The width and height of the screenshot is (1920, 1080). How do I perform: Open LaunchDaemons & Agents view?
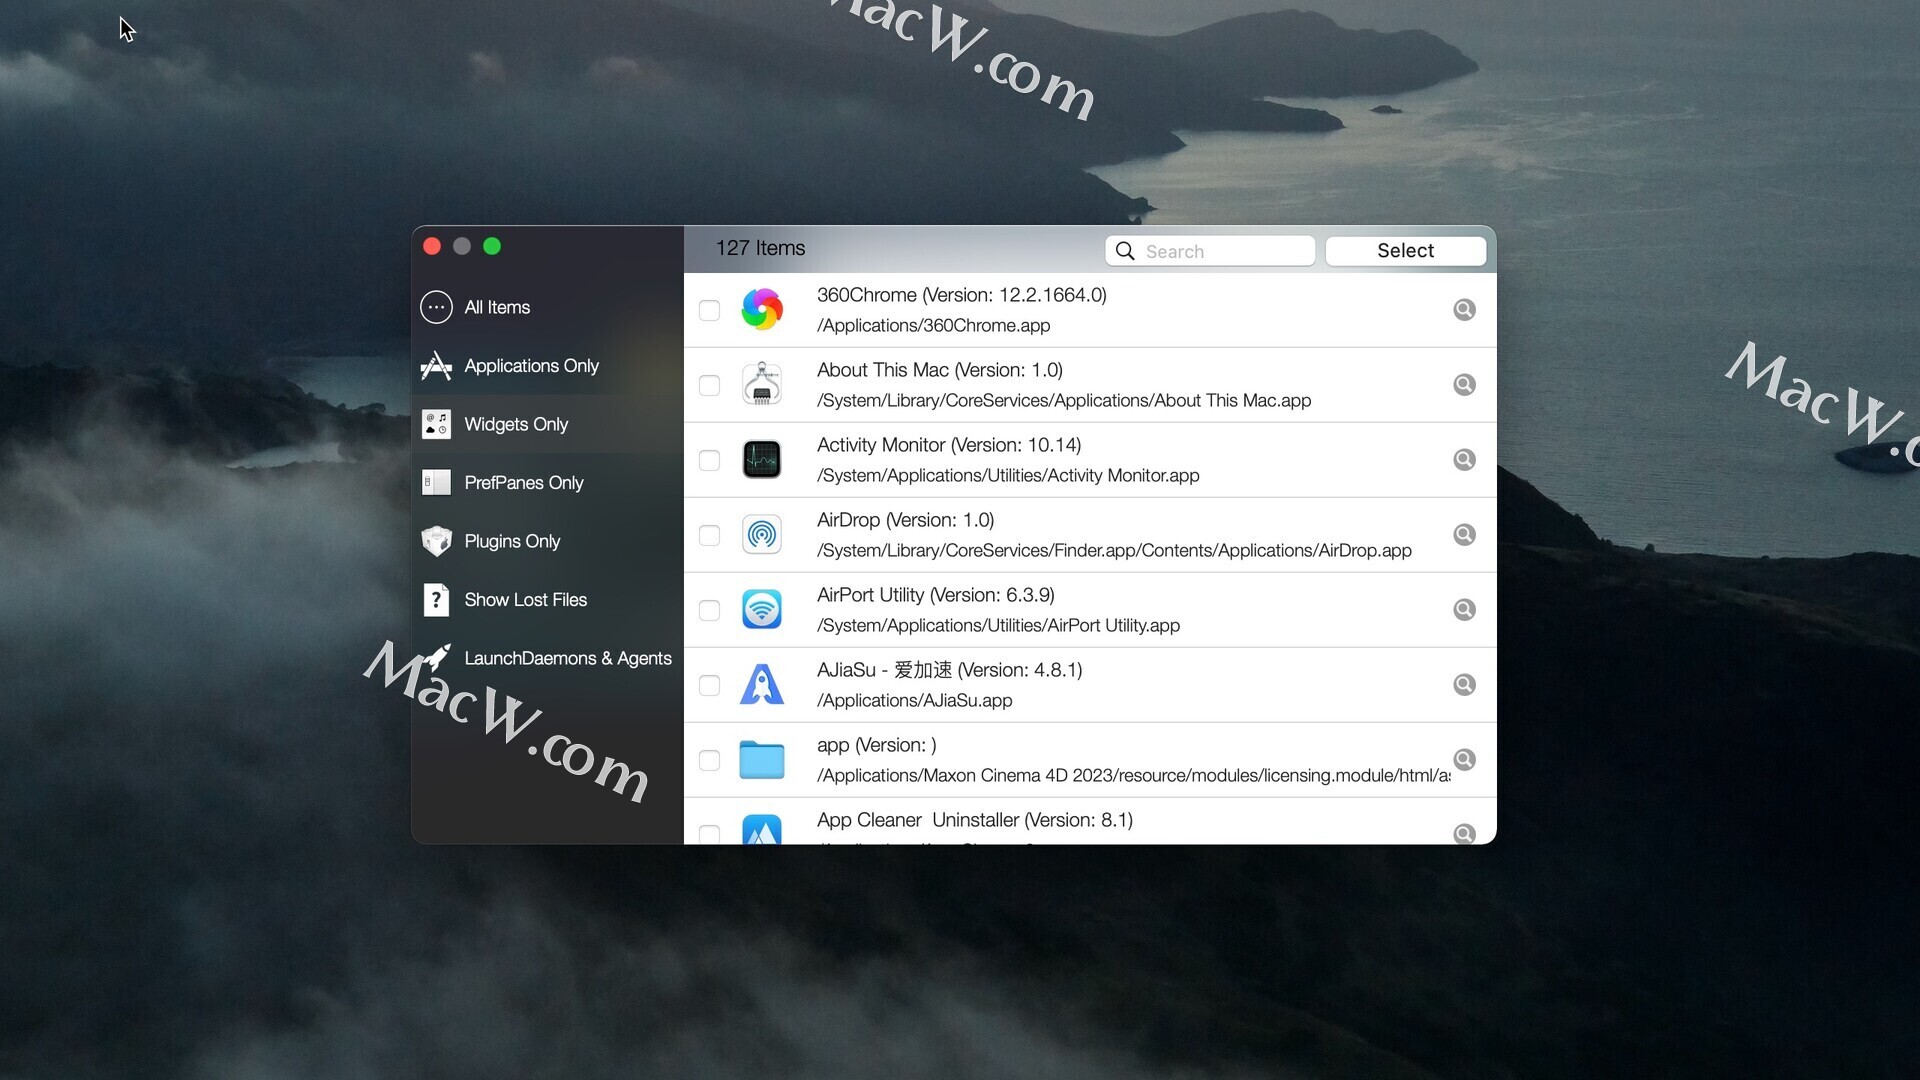tap(547, 658)
